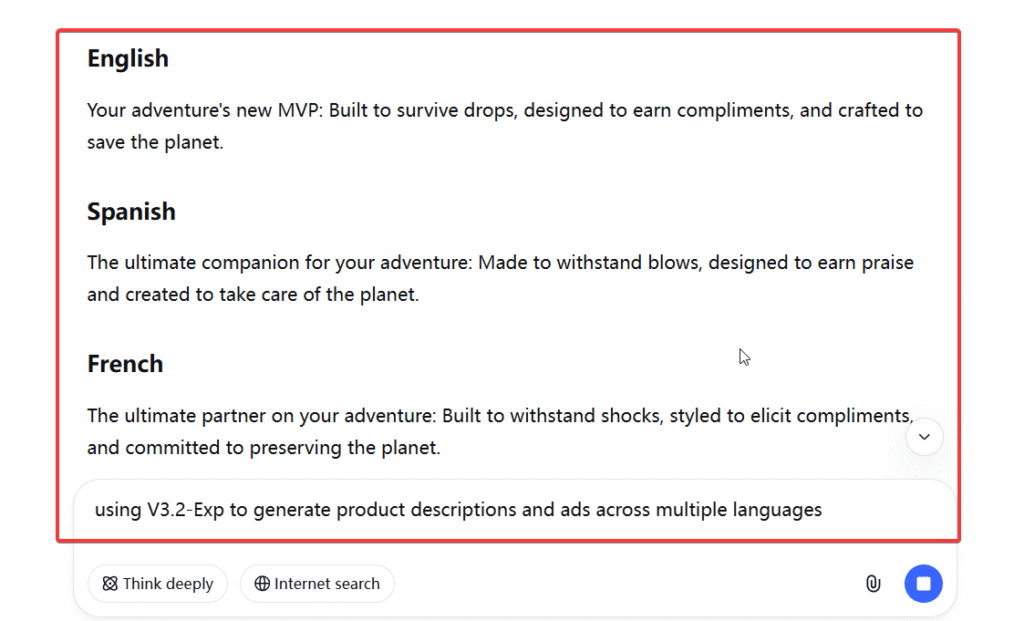Click the French heading
Image resolution: width=1024 pixels, height=621 pixels.
tap(125, 364)
